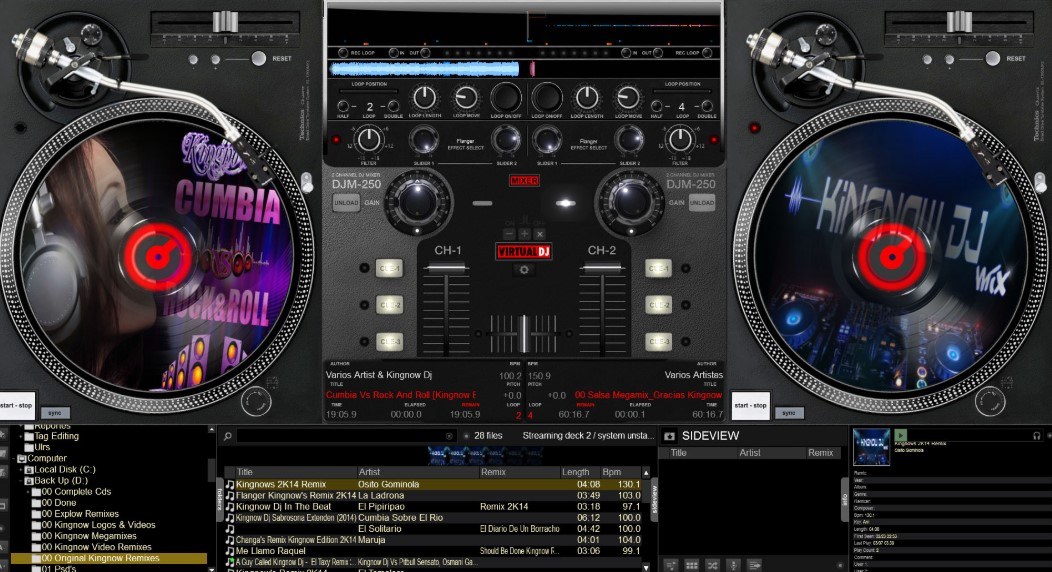Click the right deck sync button
Viewport: 1052px width, 572px height.
pyautogui.click(x=789, y=413)
